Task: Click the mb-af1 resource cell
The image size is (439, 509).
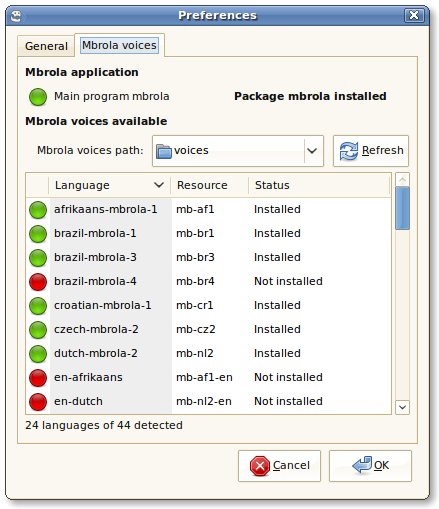Action: tap(195, 209)
